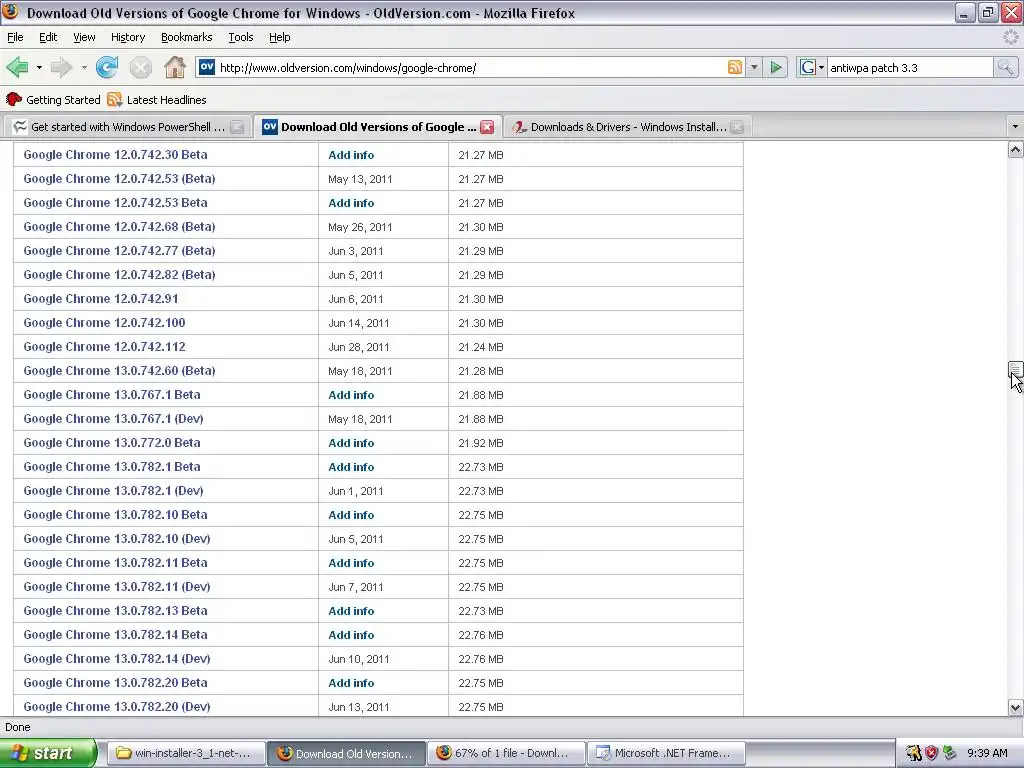This screenshot has width=1024, height=768.
Task: Click the green Go arrow button
Action: point(776,67)
